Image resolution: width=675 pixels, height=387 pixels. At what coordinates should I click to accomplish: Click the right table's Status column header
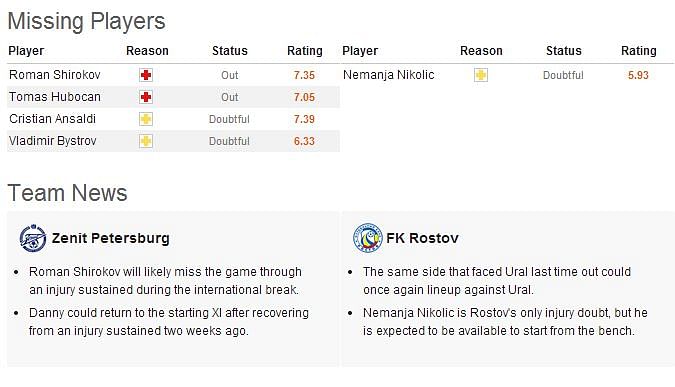pyautogui.click(x=564, y=51)
